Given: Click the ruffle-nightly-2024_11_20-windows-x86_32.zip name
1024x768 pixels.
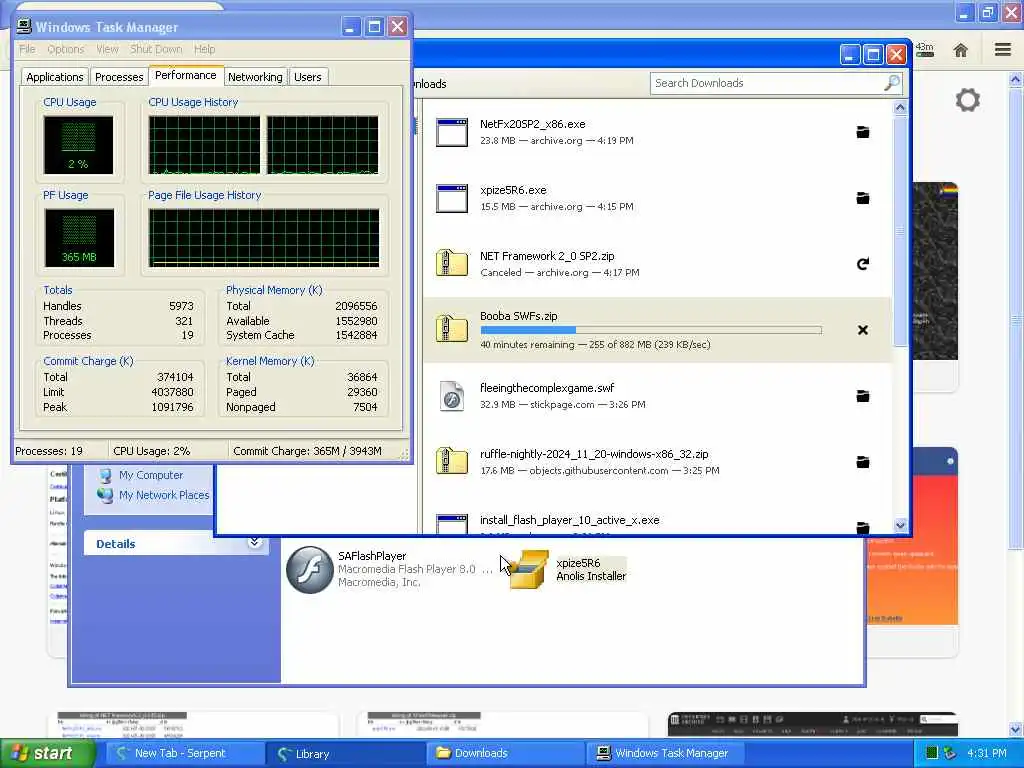Looking at the screenshot, I should [594, 454].
